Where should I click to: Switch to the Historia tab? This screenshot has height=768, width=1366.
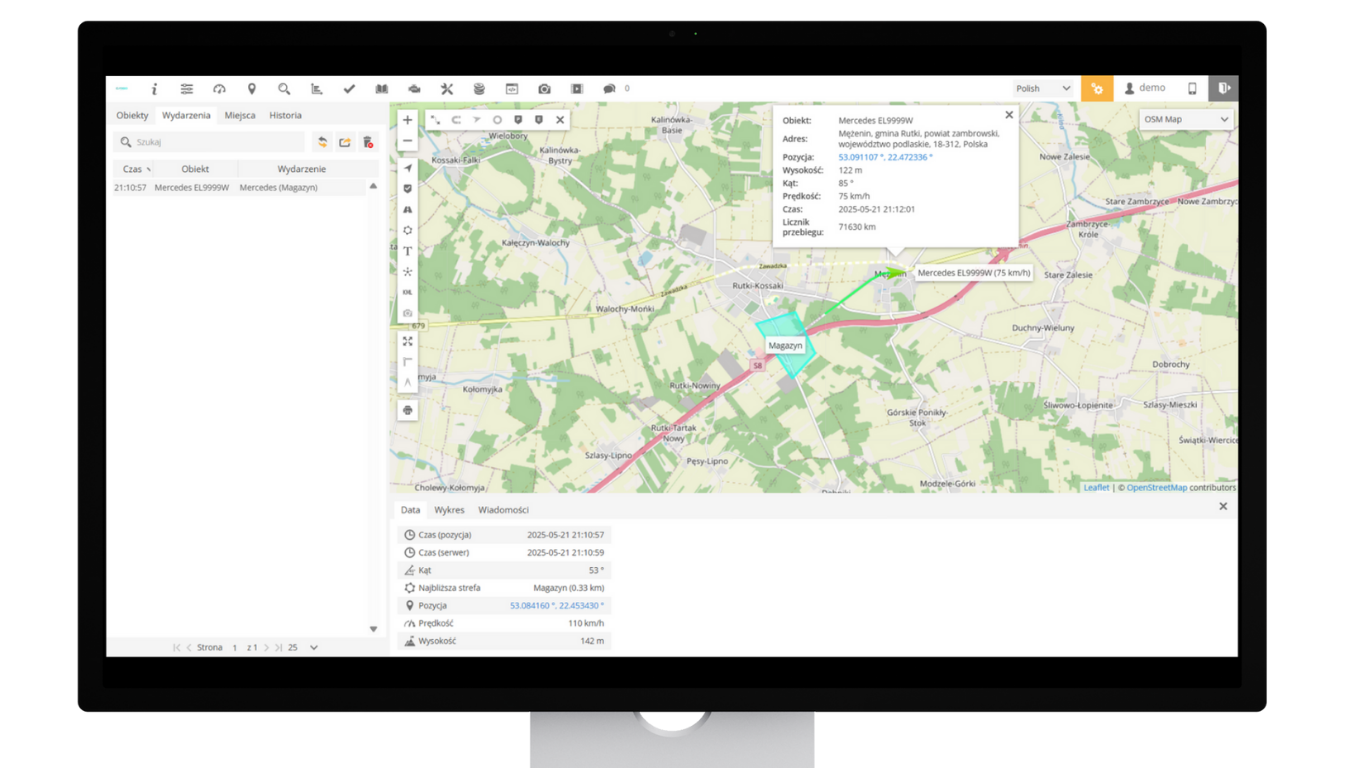(285, 115)
